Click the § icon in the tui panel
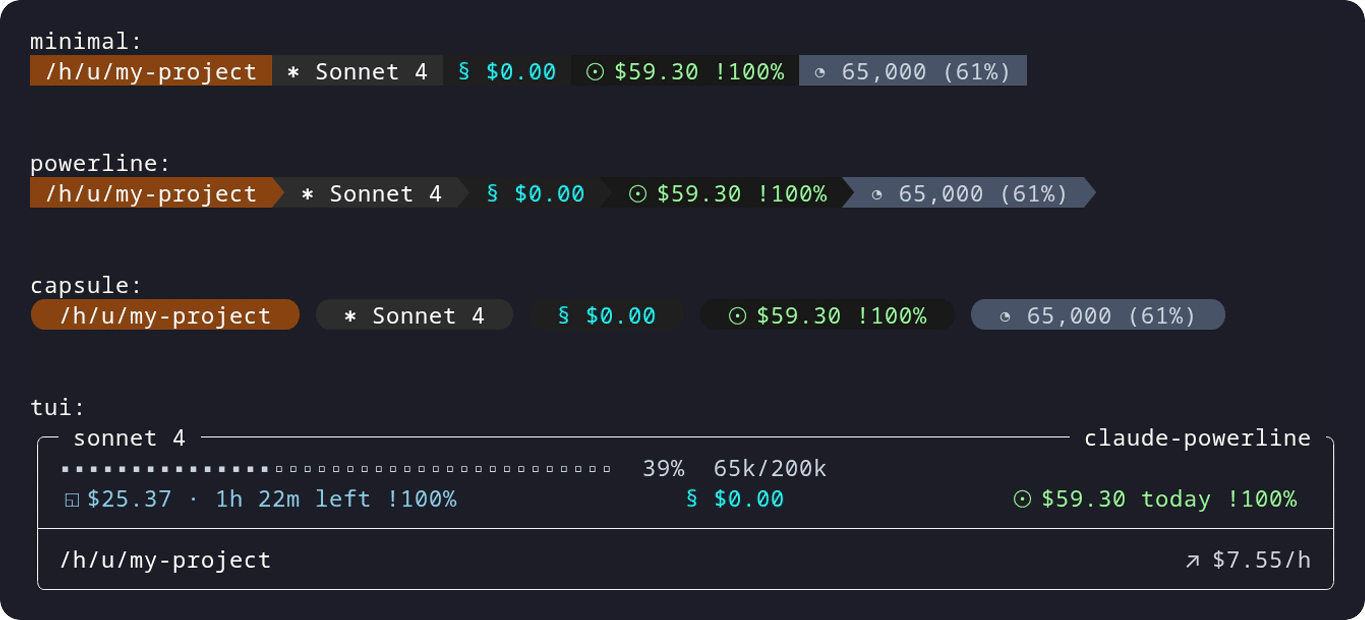Image resolution: width=1365 pixels, height=620 pixels. 692,498
